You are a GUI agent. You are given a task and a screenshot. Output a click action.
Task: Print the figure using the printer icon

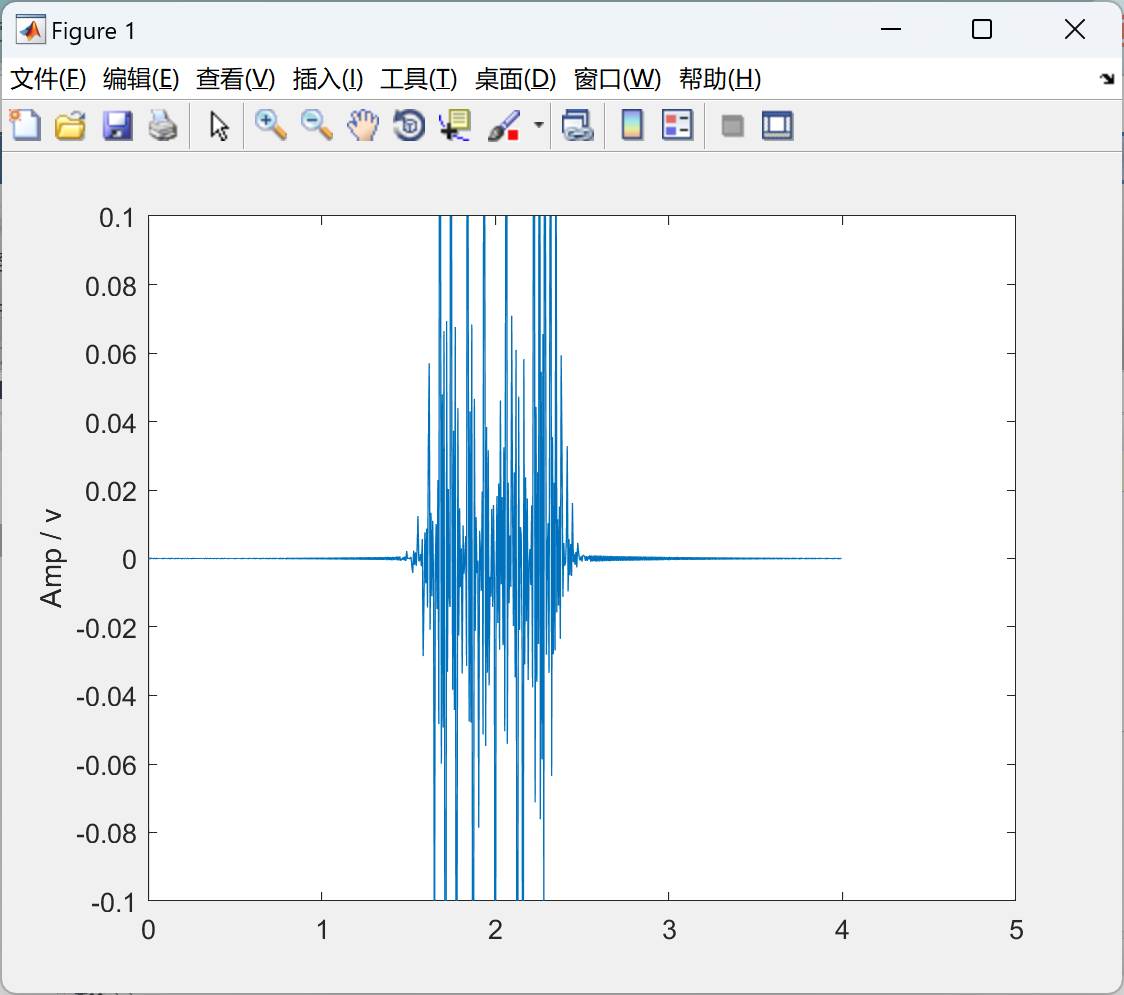pyautogui.click(x=163, y=125)
